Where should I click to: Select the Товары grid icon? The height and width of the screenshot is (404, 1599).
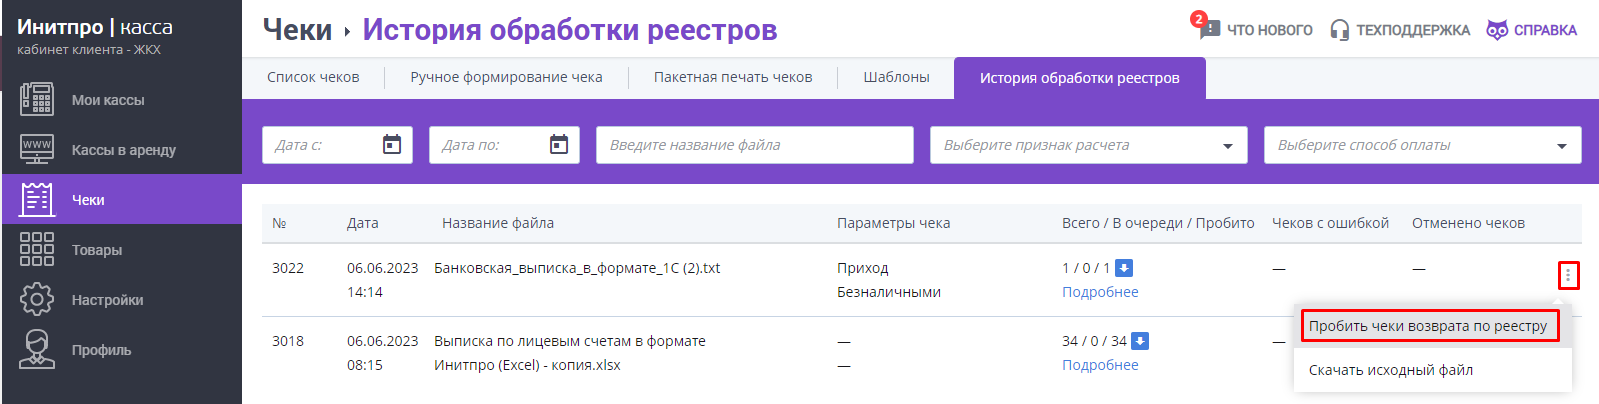[x=37, y=249]
